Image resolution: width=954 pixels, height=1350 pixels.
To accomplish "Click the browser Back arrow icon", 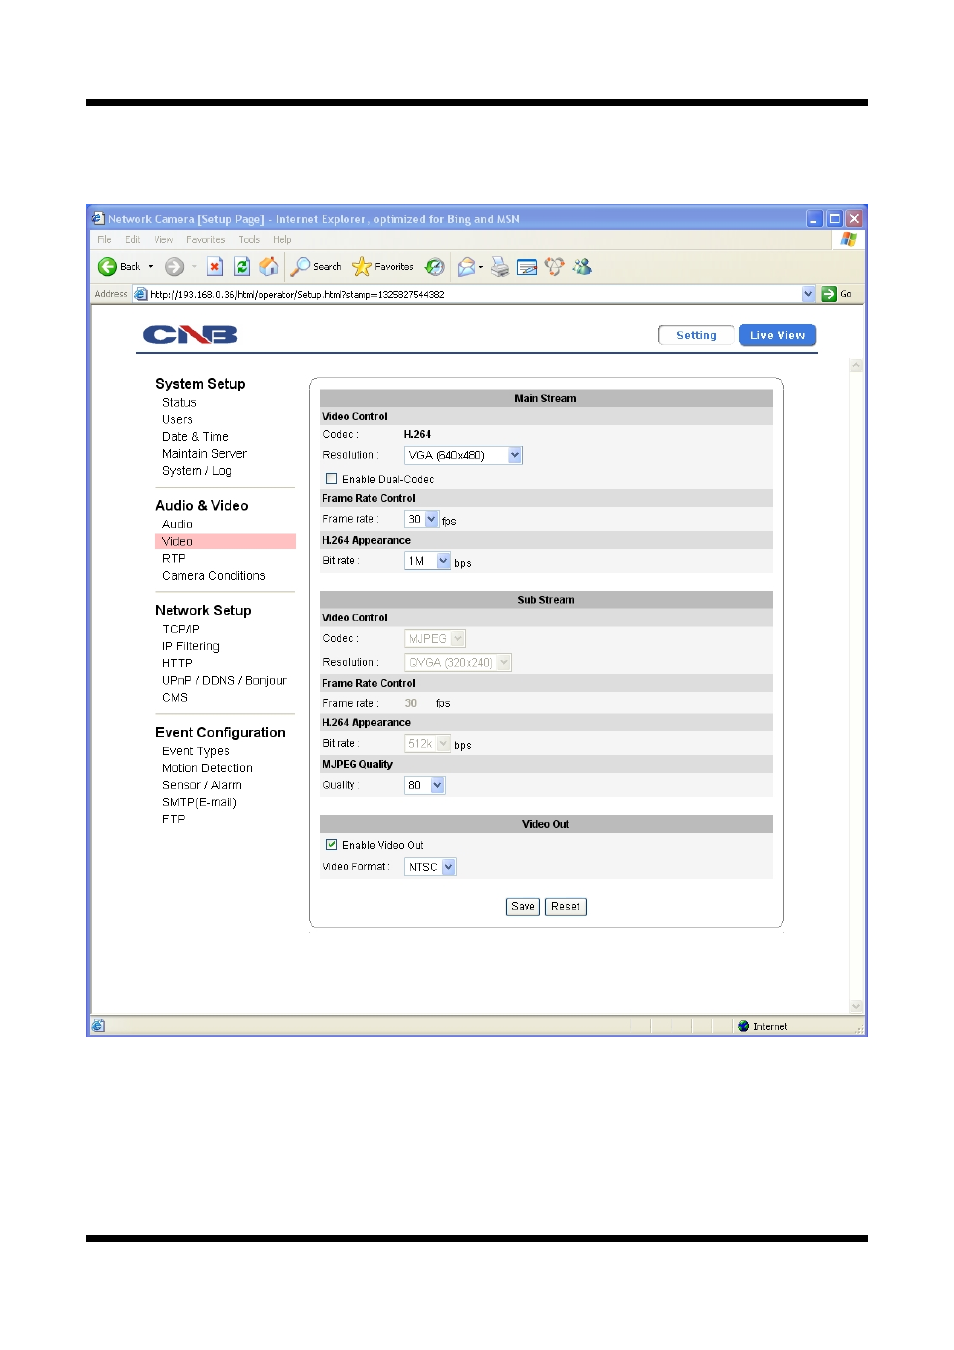I will 107,267.
